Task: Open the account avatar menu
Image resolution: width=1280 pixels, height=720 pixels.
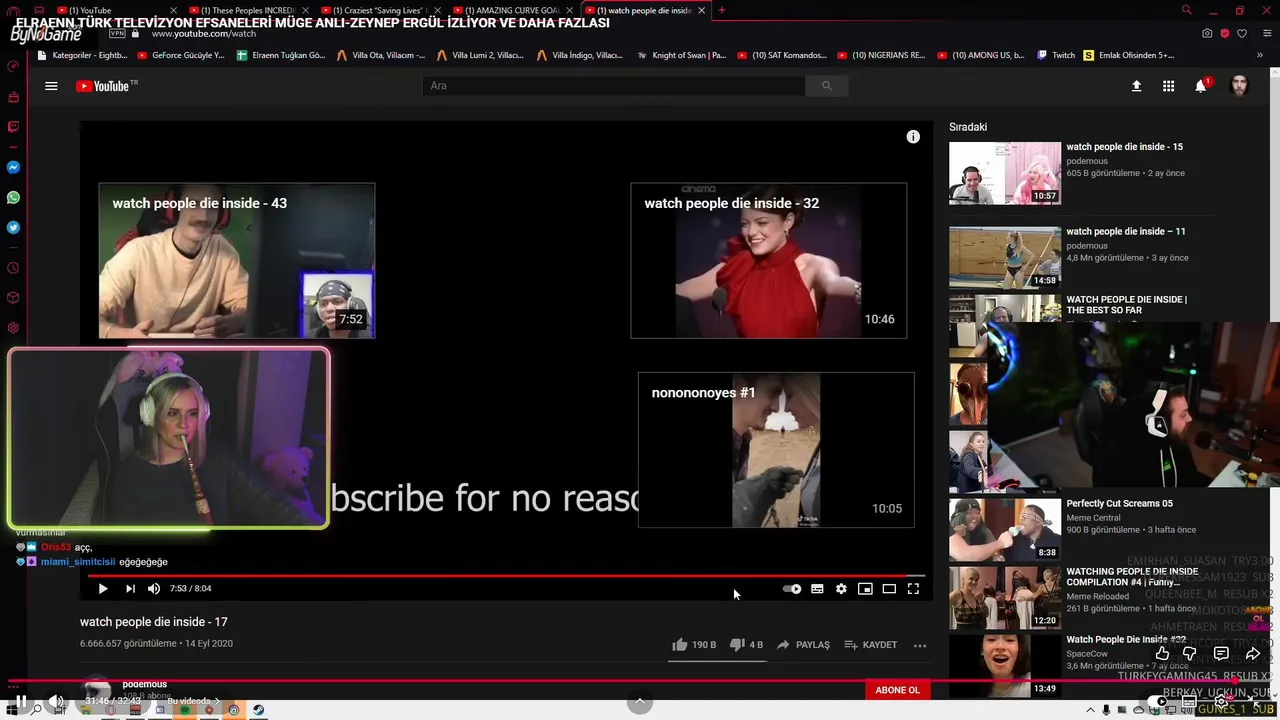Action: 1239,86
